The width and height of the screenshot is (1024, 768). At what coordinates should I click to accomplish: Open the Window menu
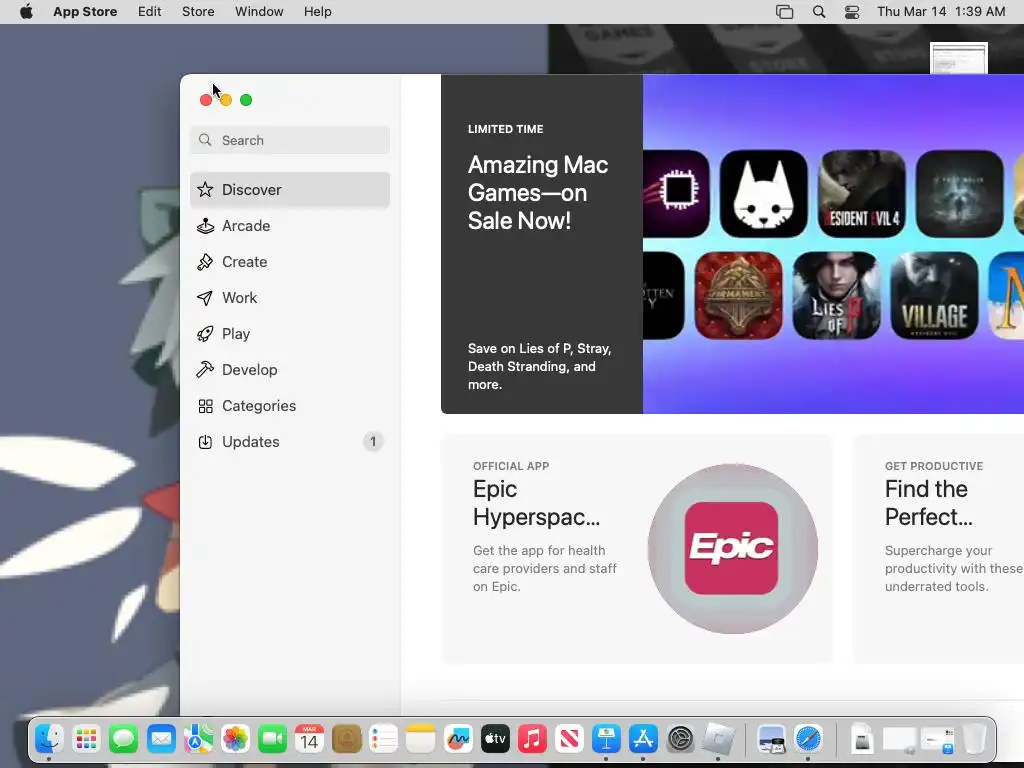[x=259, y=12]
